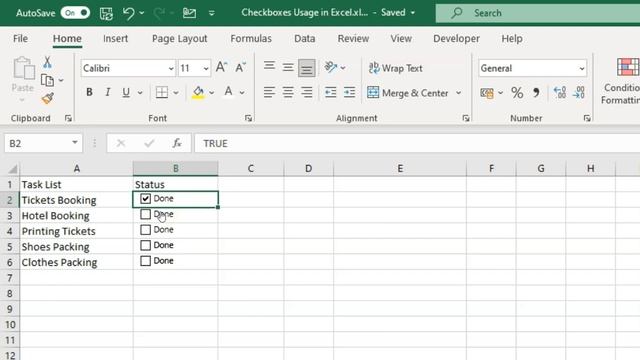Select column E header
This screenshot has width=640, height=360.
click(400, 168)
